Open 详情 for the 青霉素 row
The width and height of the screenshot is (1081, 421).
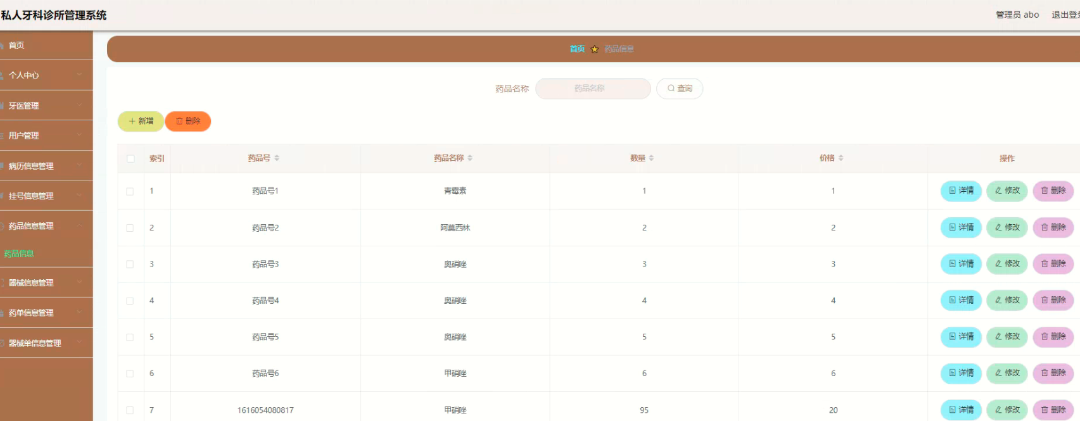click(x=961, y=191)
